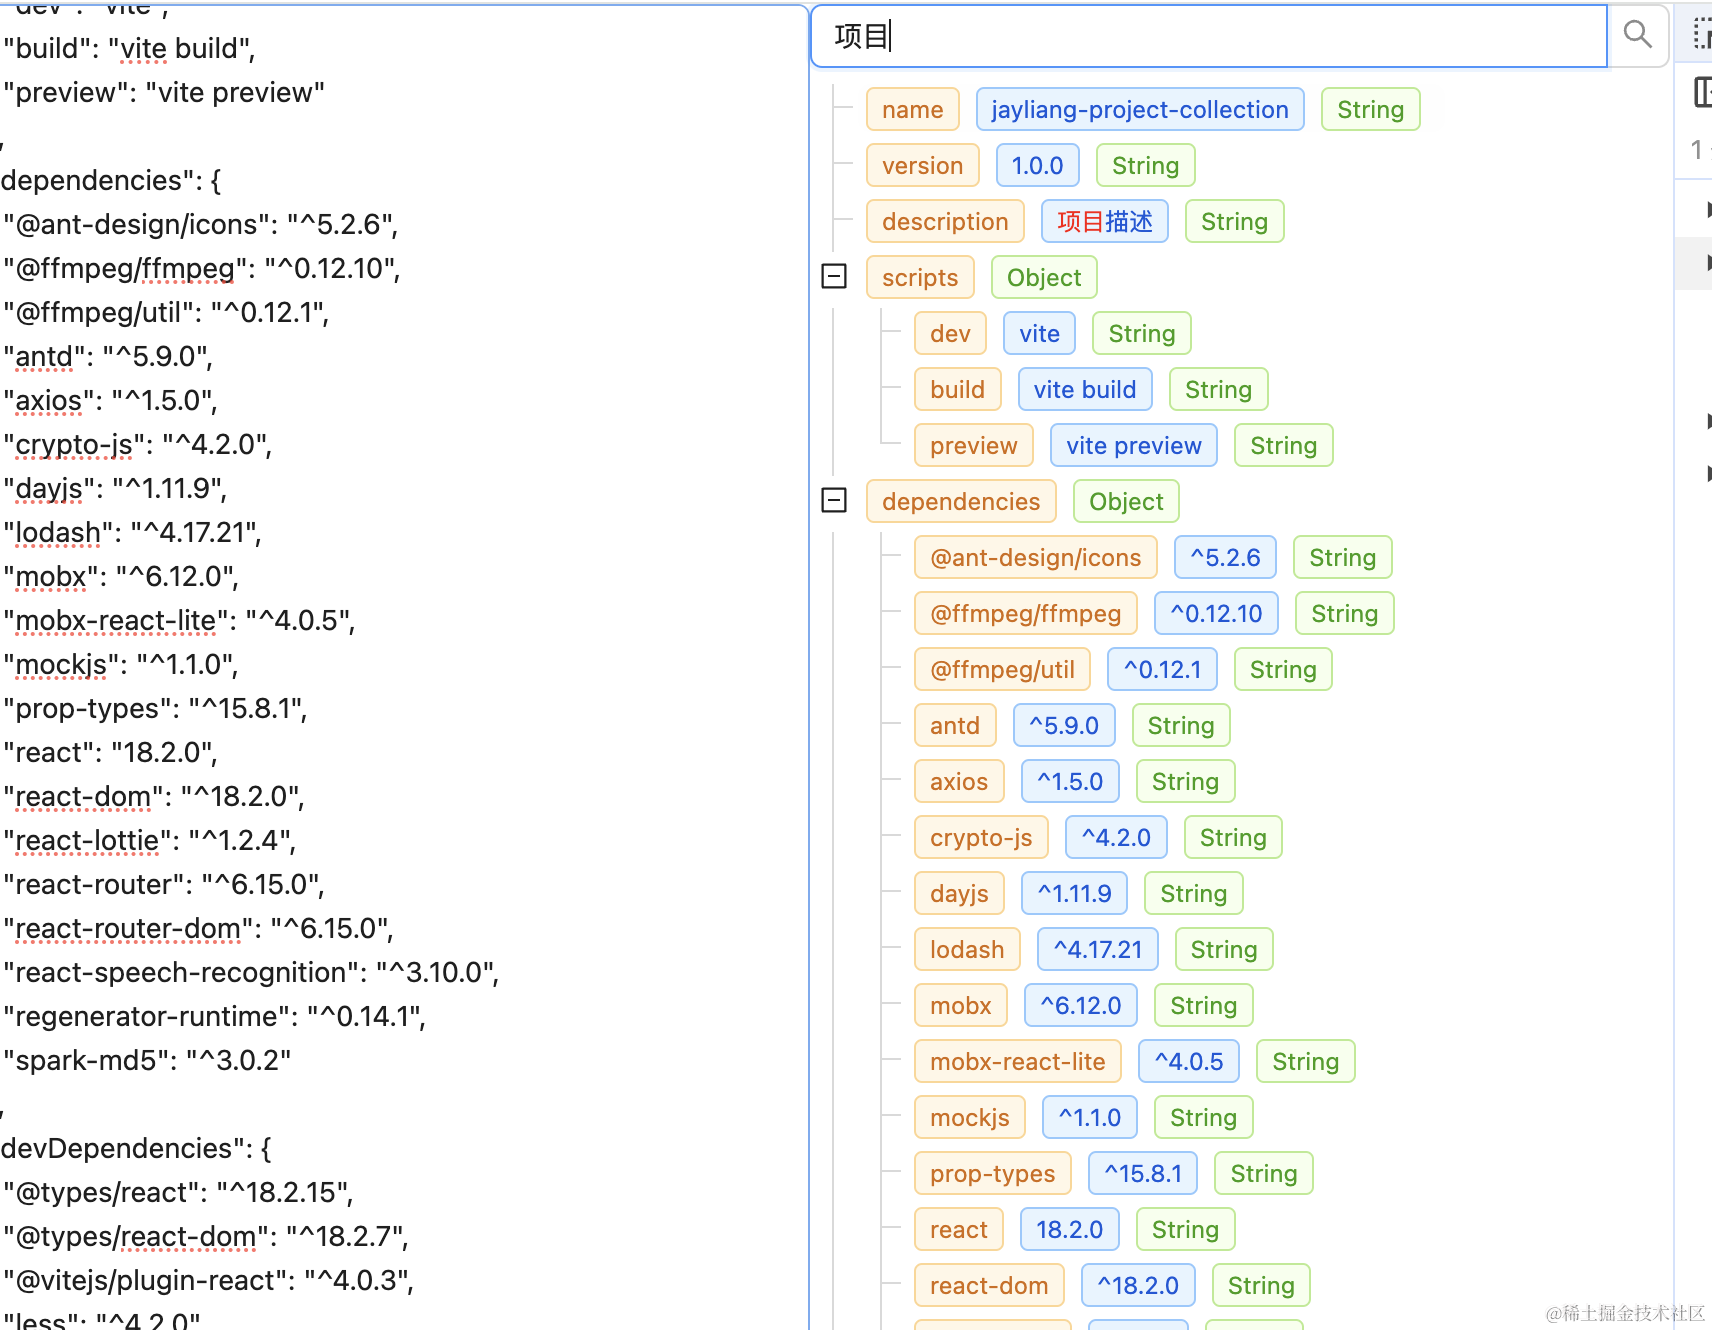The width and height of the screenshot is (1712, 1330).
Task: Click the ^4.0.5 value tag
Action: (x=1189, y=1062)
